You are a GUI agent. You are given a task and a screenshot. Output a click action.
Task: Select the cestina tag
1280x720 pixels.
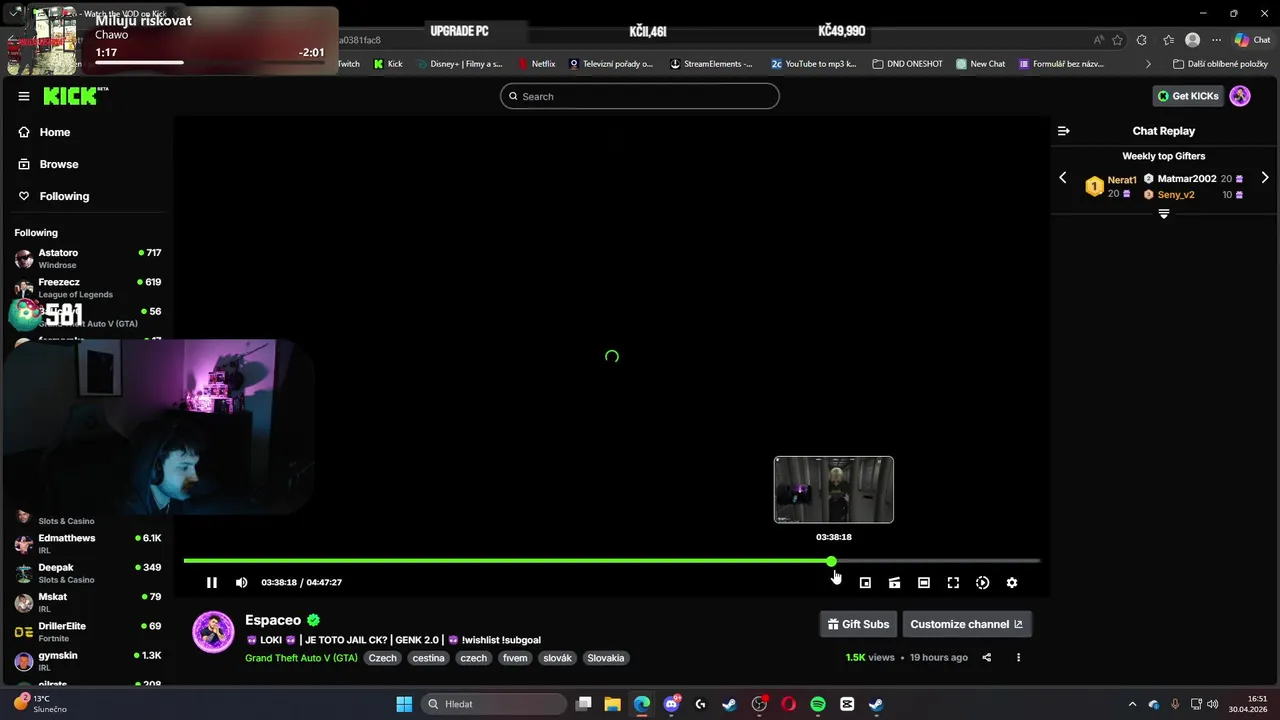click(428, 658)
